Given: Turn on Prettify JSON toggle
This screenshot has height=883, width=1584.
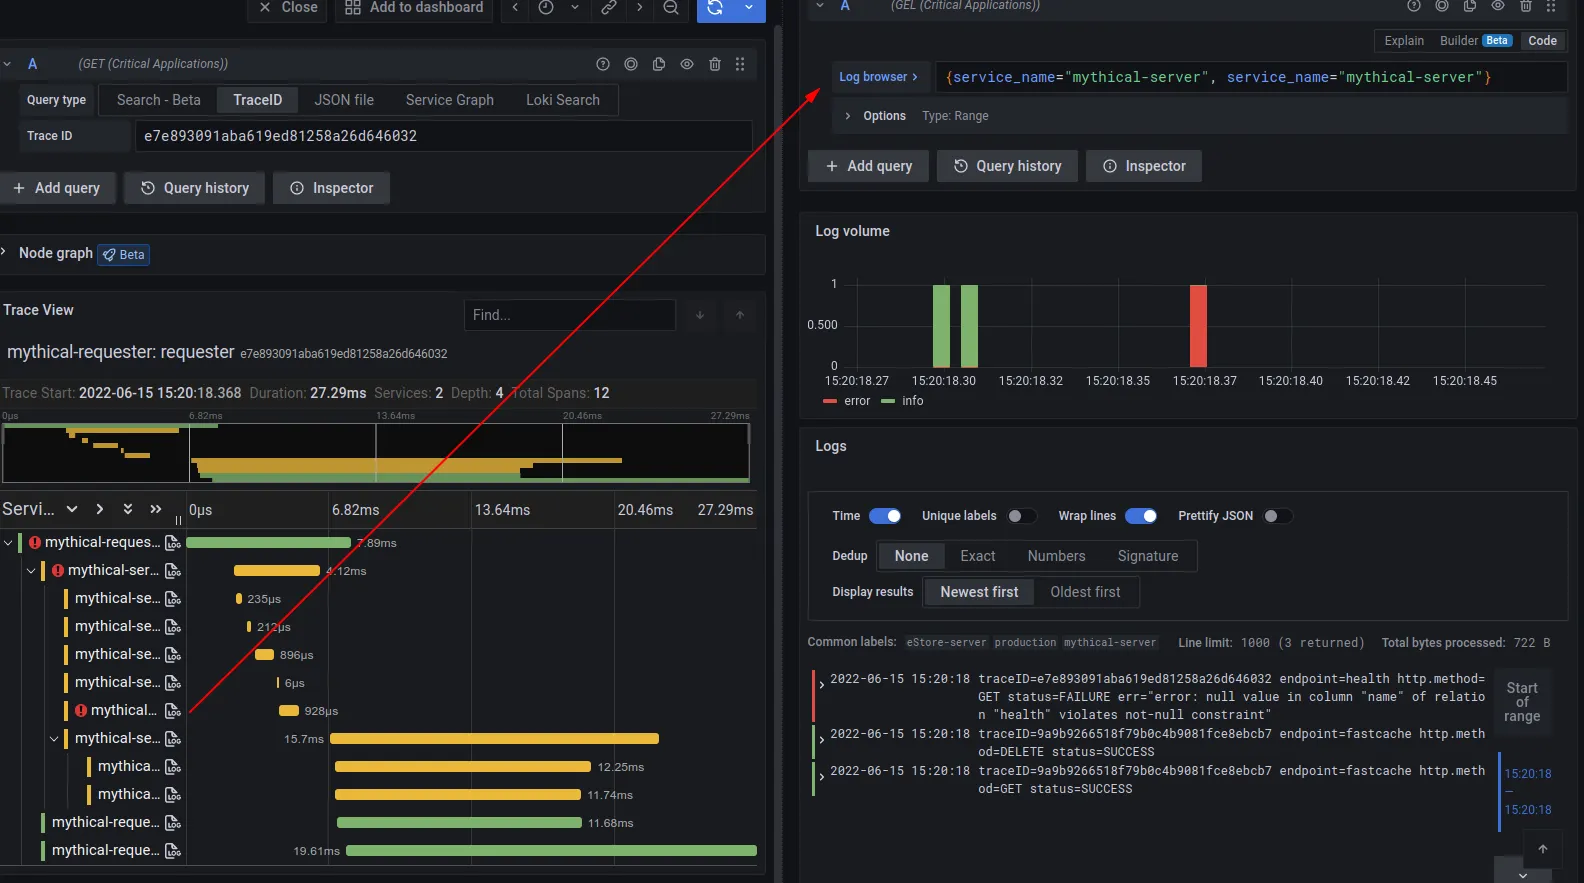Looking at the screenshot, I should coord(1277,516).
